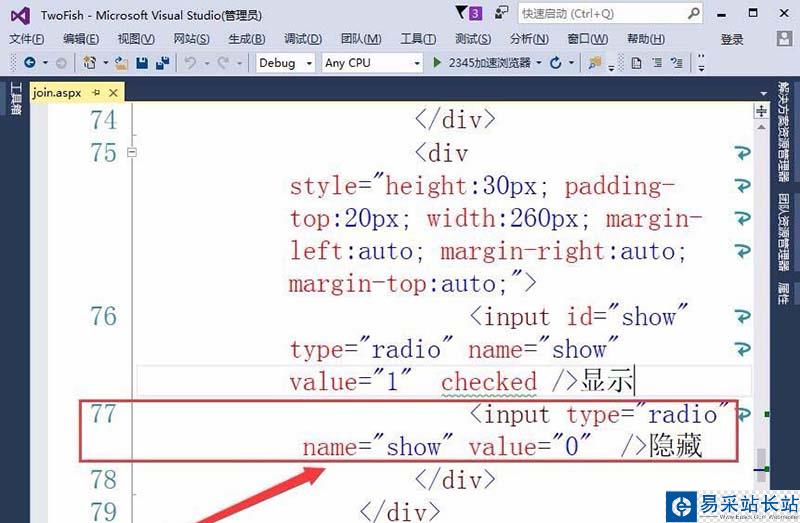The height and width of the screenshot is (523, 800).
Task: Open the tab list dropdown arrow
Action: (764, 94)
